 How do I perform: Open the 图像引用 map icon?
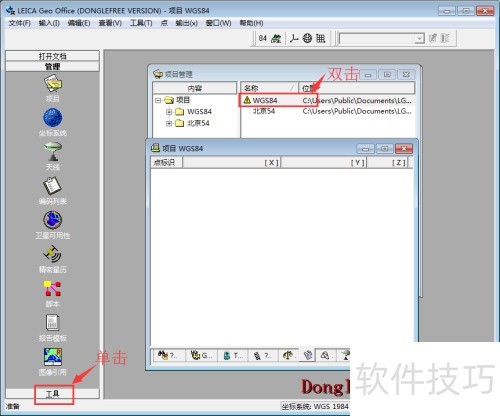pyautogui.click(x=52, y=357)
